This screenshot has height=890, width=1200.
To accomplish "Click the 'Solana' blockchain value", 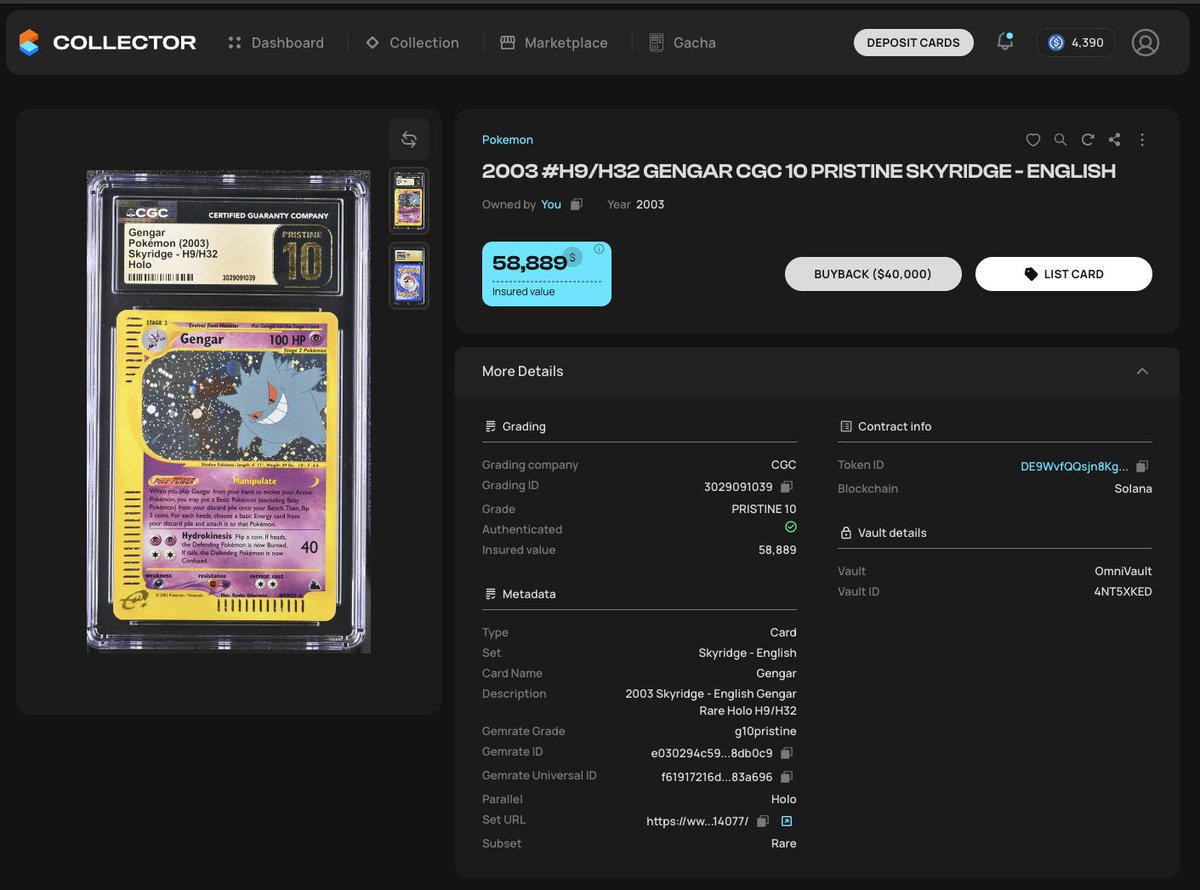I will pos(1133,489).
